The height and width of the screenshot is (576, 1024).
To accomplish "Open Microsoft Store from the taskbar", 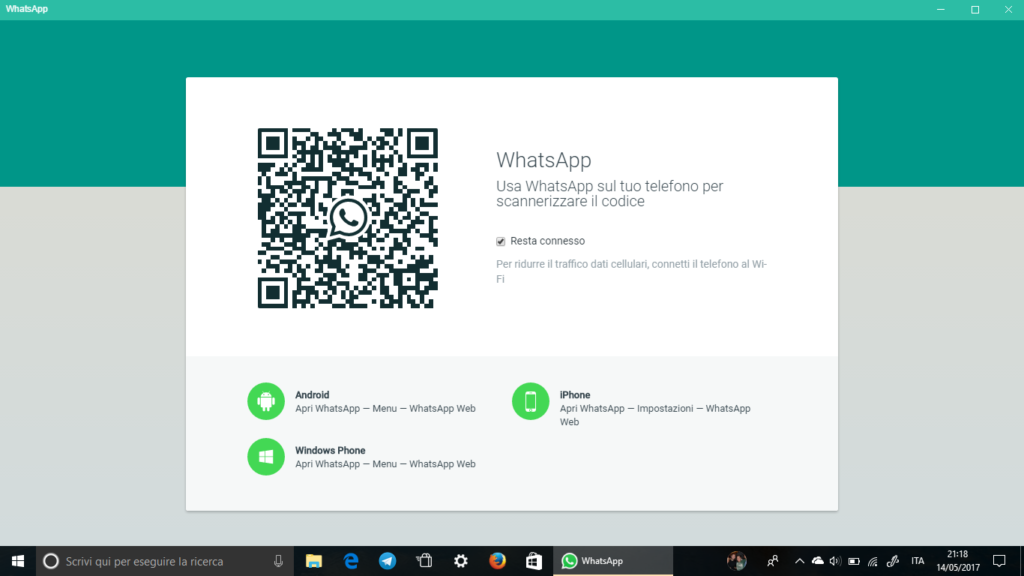I will (x=534, y=561).
